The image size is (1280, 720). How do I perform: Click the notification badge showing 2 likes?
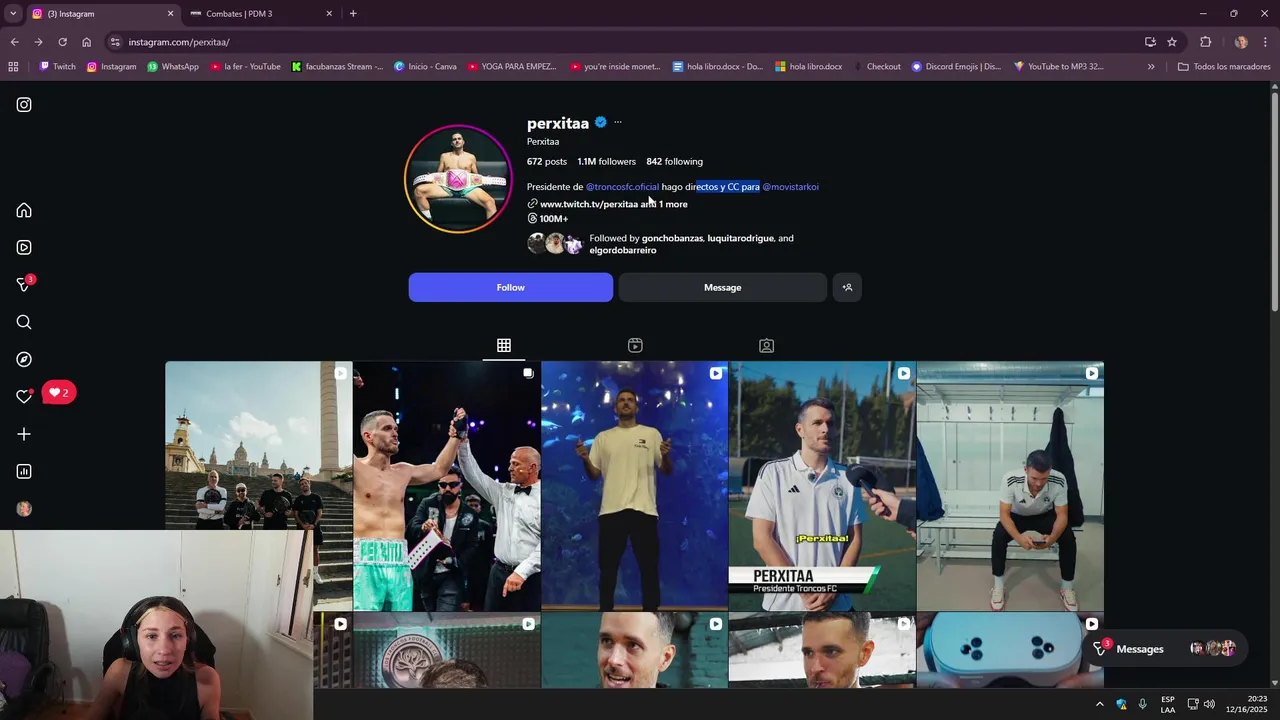pos(59,393)
